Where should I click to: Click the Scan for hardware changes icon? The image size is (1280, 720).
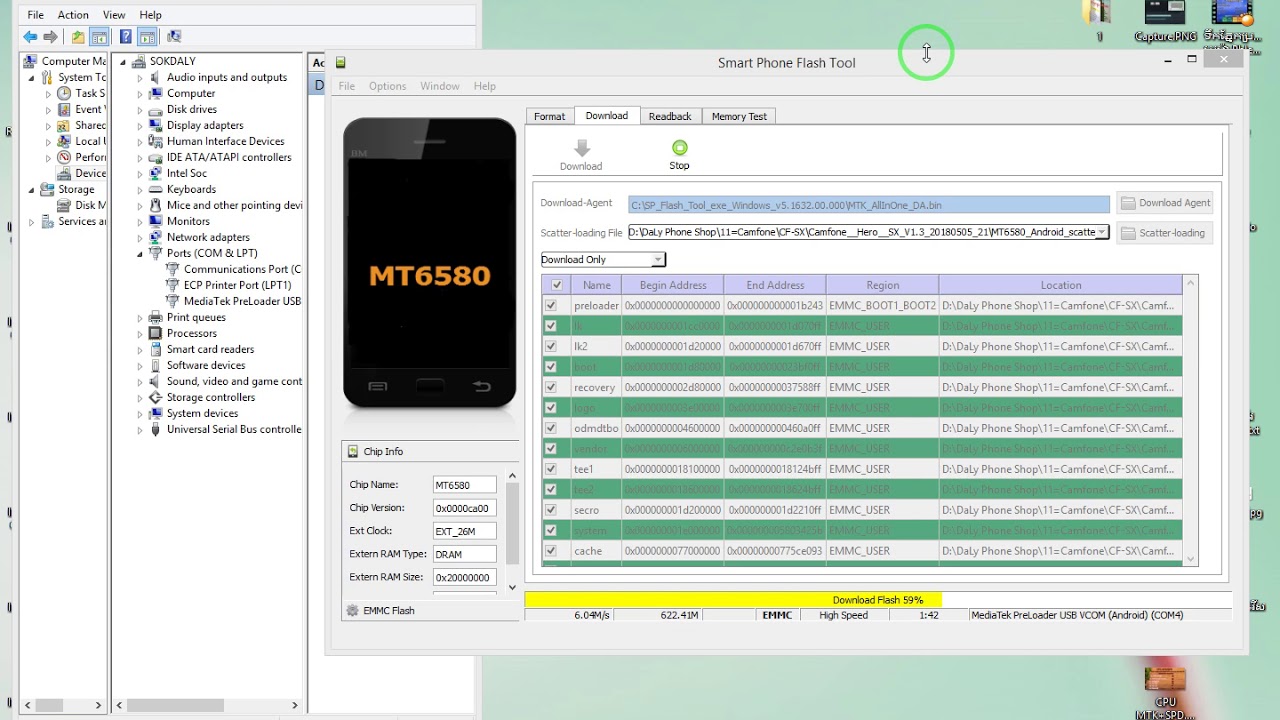click(174, 37)
